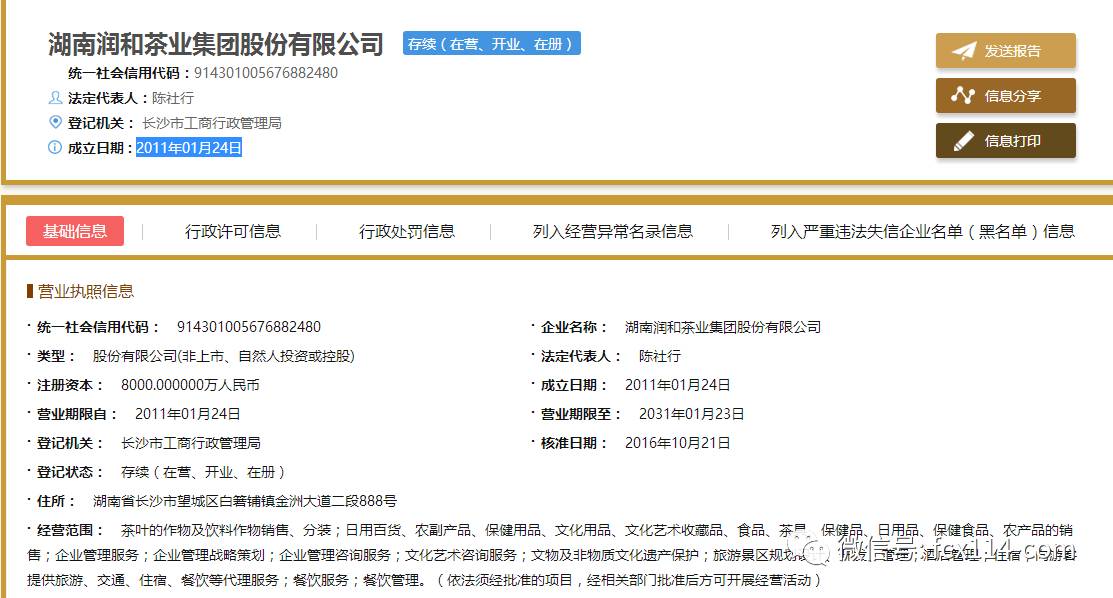This screenshot has width=1113, height=598.
Task: Click 成立日期 value in license info
Action: coord(677,385)
